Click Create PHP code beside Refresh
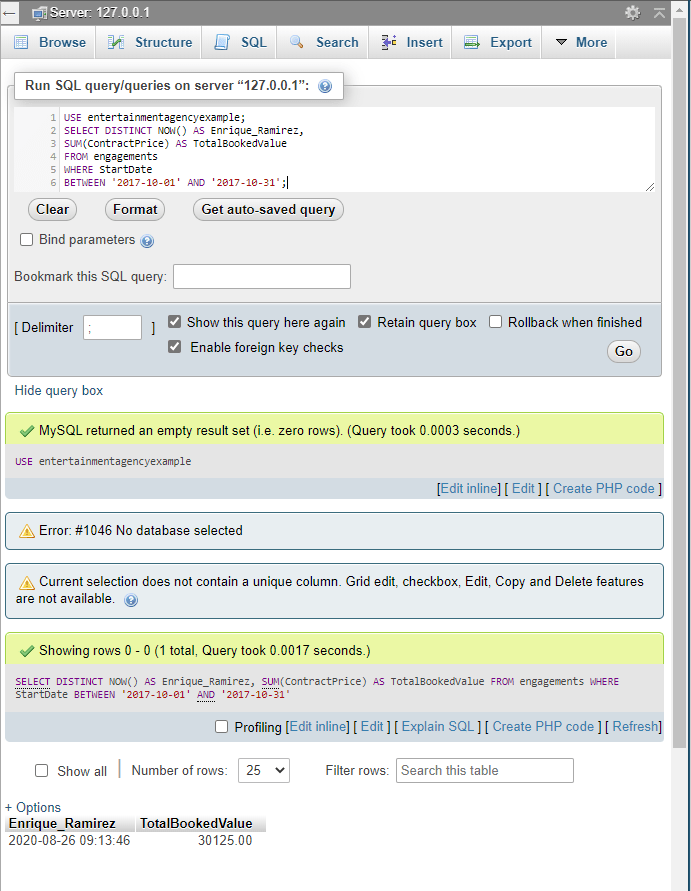The image size is (691, 891). tap(543, 727)
